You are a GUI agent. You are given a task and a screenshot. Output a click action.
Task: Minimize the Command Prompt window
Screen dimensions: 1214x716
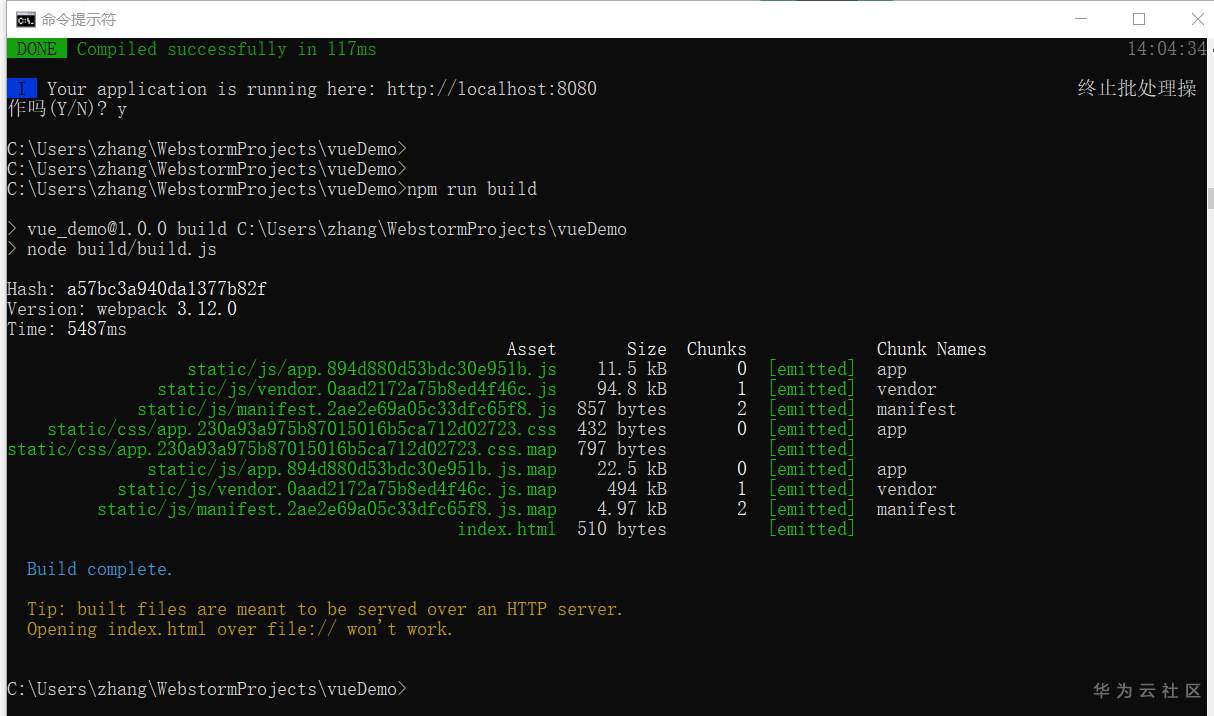click(x=1082, y=18)
